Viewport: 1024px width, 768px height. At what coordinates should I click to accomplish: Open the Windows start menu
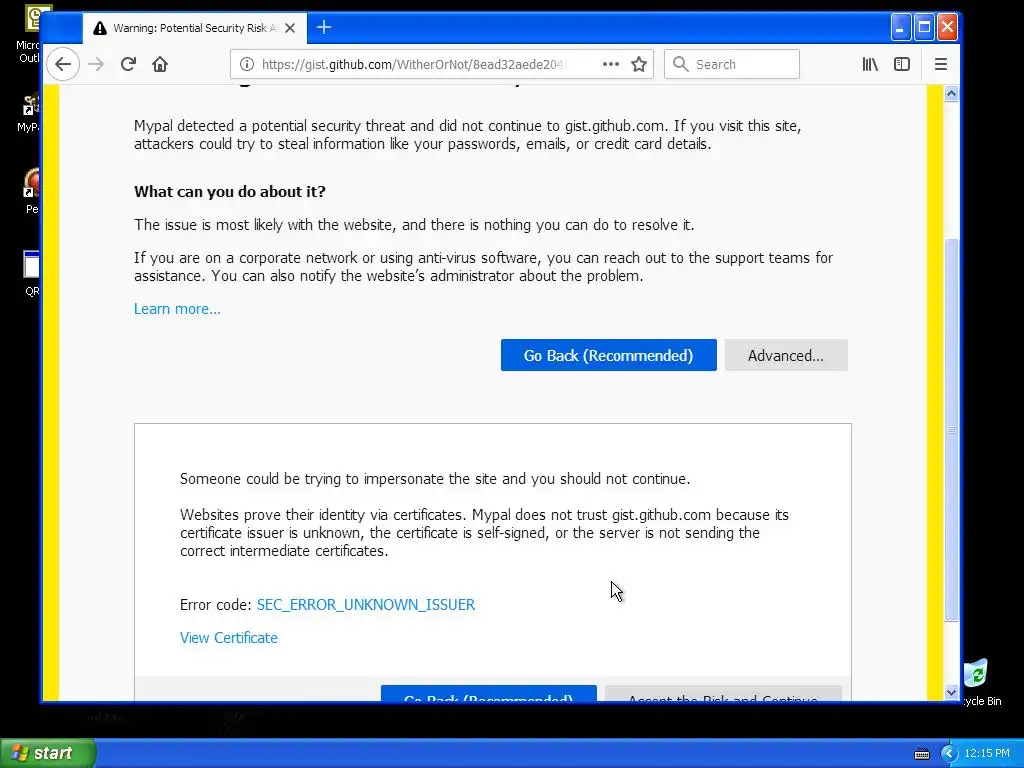tap(48, 753)
